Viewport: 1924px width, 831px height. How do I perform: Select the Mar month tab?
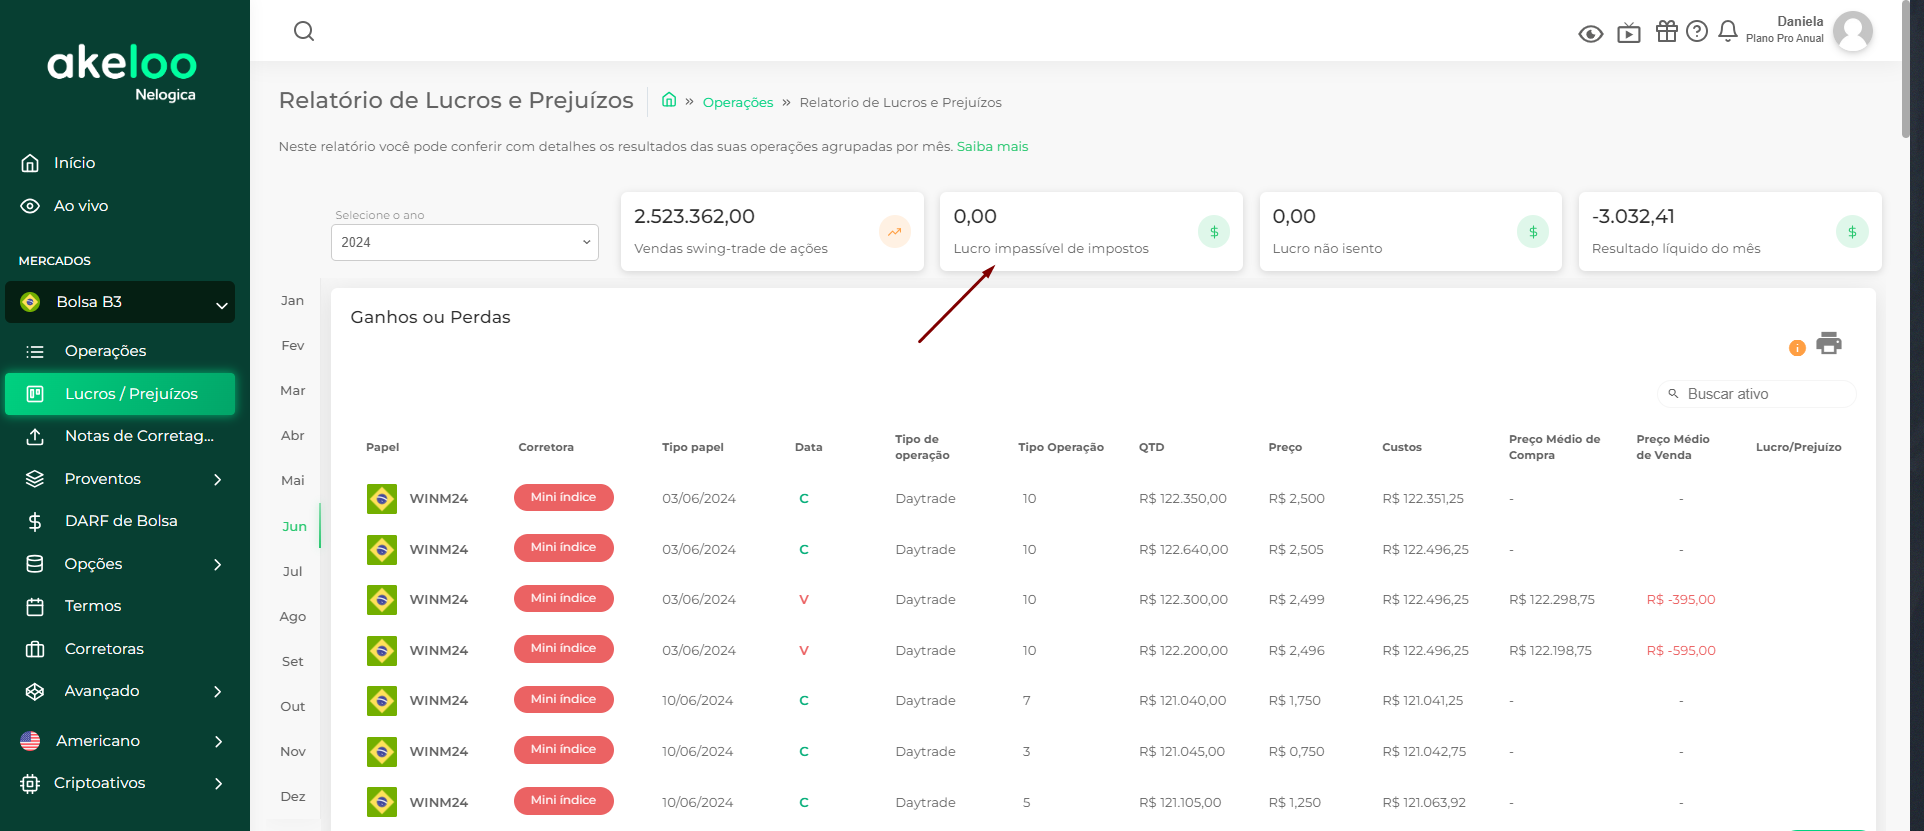coord(293,390)
